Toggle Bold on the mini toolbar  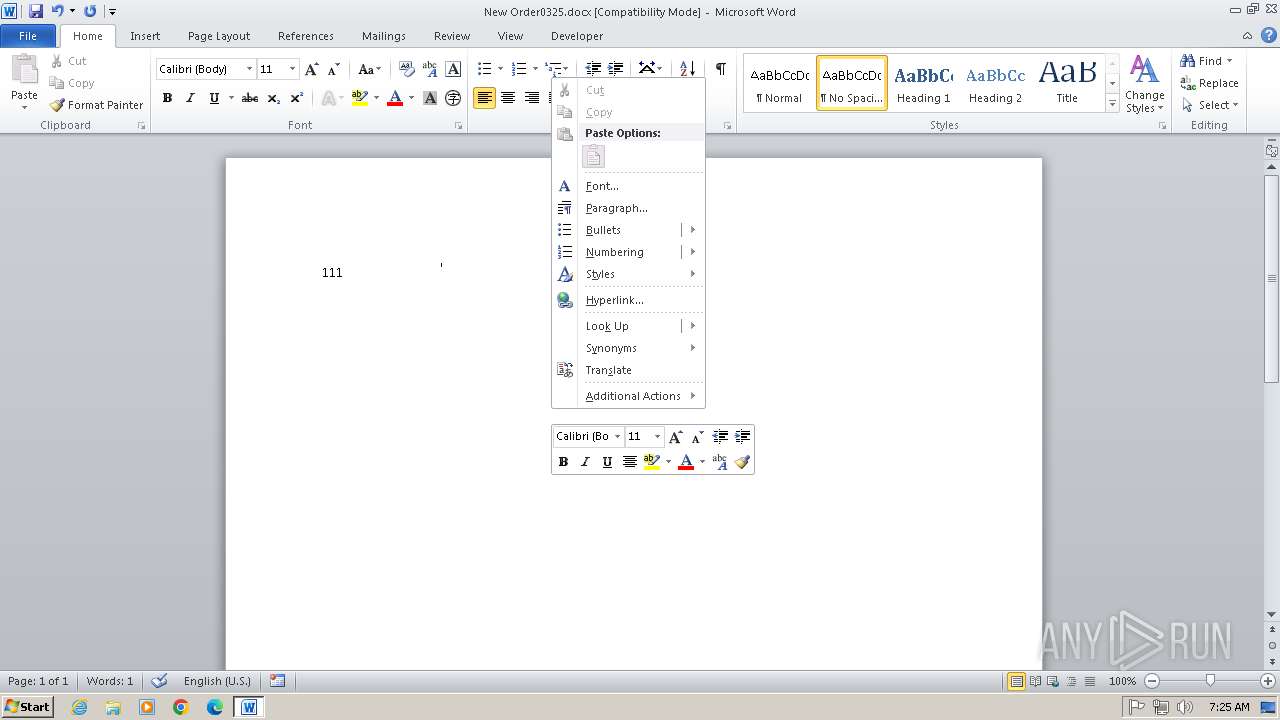coord(563,461)
